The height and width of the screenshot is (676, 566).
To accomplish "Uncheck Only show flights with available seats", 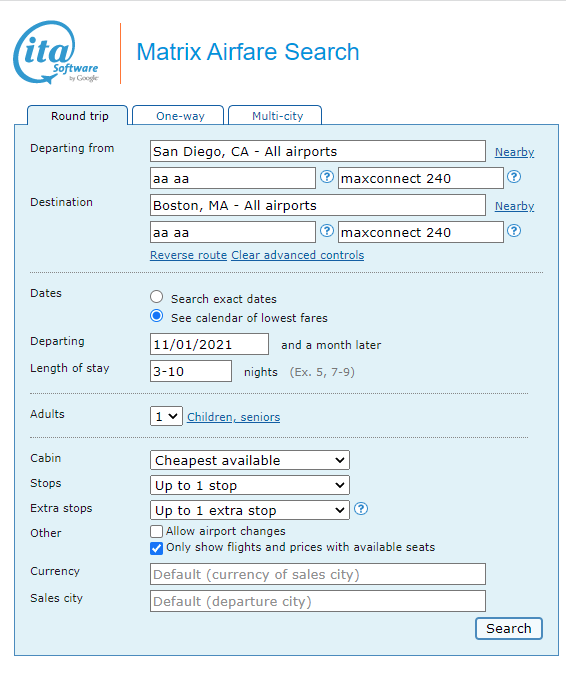I will (156, 548).
